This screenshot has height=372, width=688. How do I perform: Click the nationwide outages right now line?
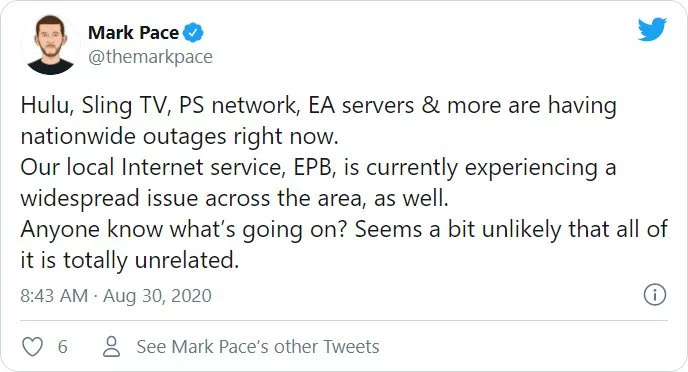click(179, 136)
